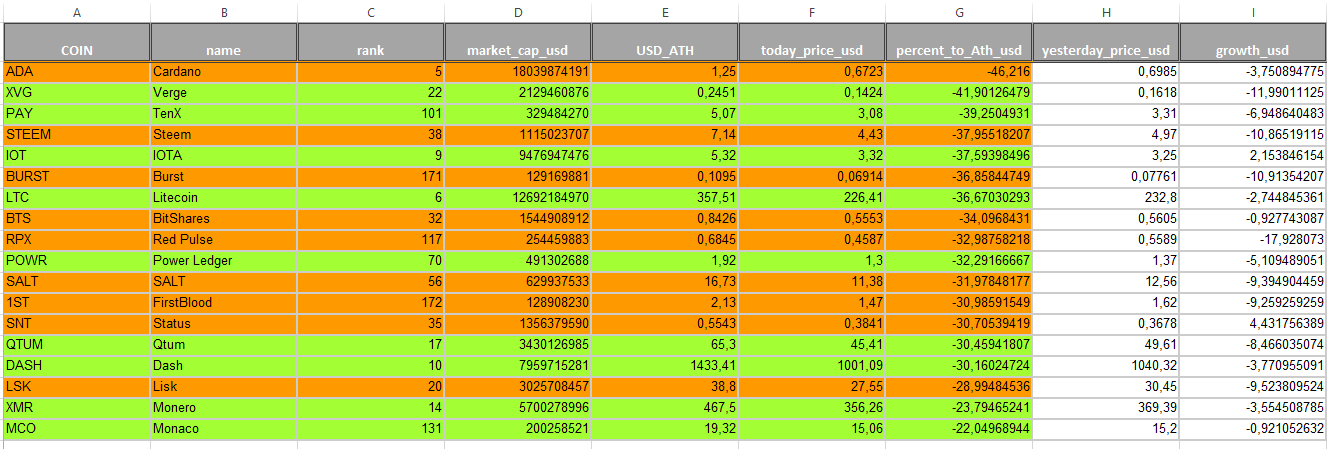Image resolution: width=1327 pixels, height=449 pixels.
Task: Click the Litecoin name cell
Action: pyautogui.click(x=224, y=198)
